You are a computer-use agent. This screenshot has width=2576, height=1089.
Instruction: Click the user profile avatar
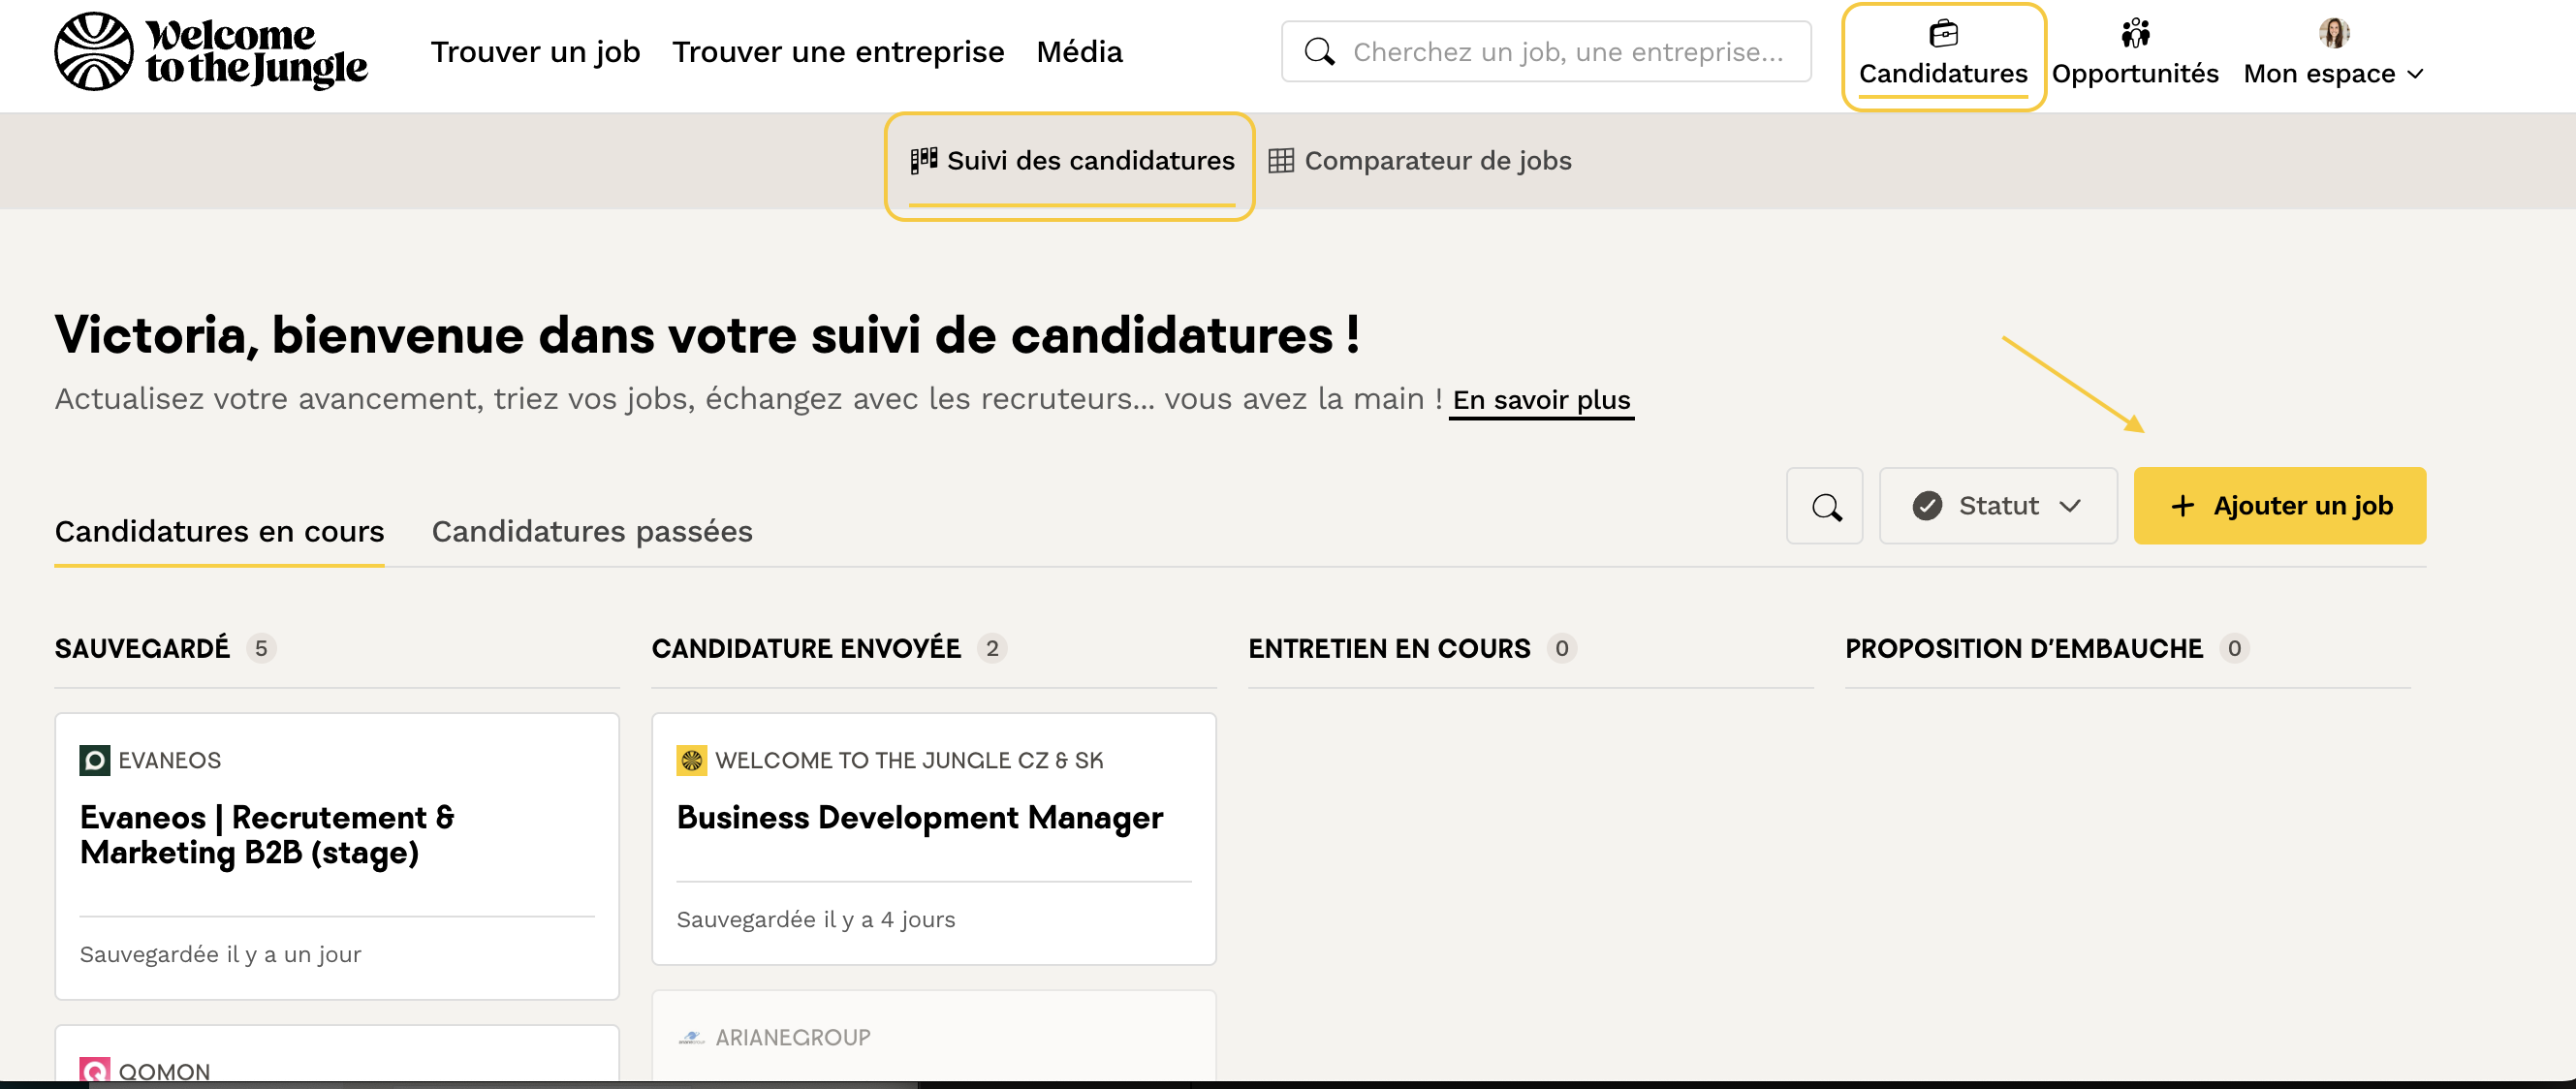2333,33
